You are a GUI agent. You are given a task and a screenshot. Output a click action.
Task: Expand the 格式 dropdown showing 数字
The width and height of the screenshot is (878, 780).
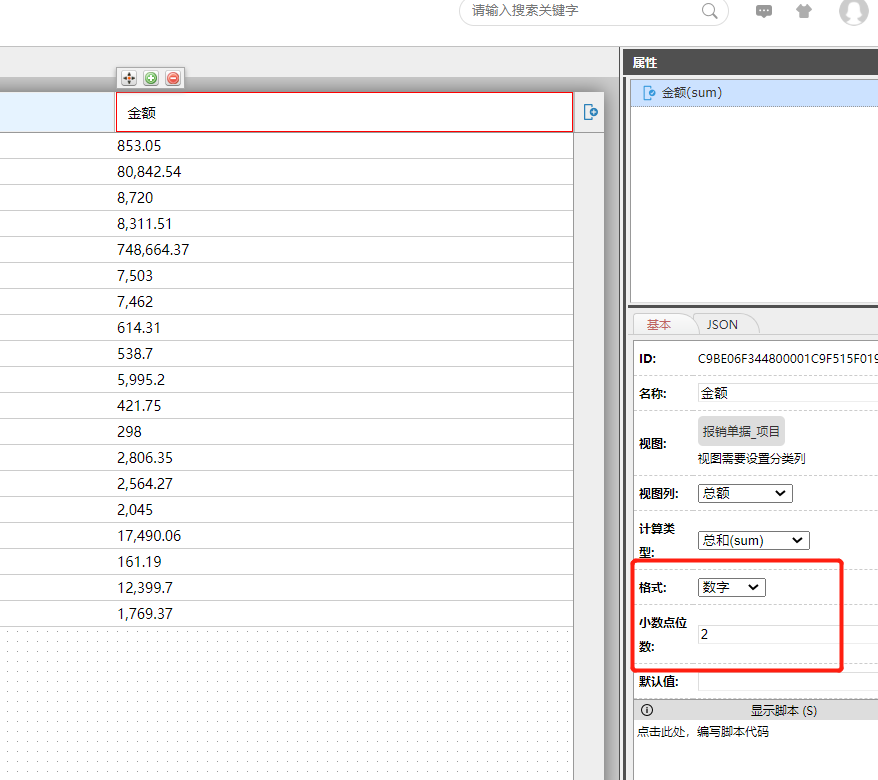coord(732,587)
